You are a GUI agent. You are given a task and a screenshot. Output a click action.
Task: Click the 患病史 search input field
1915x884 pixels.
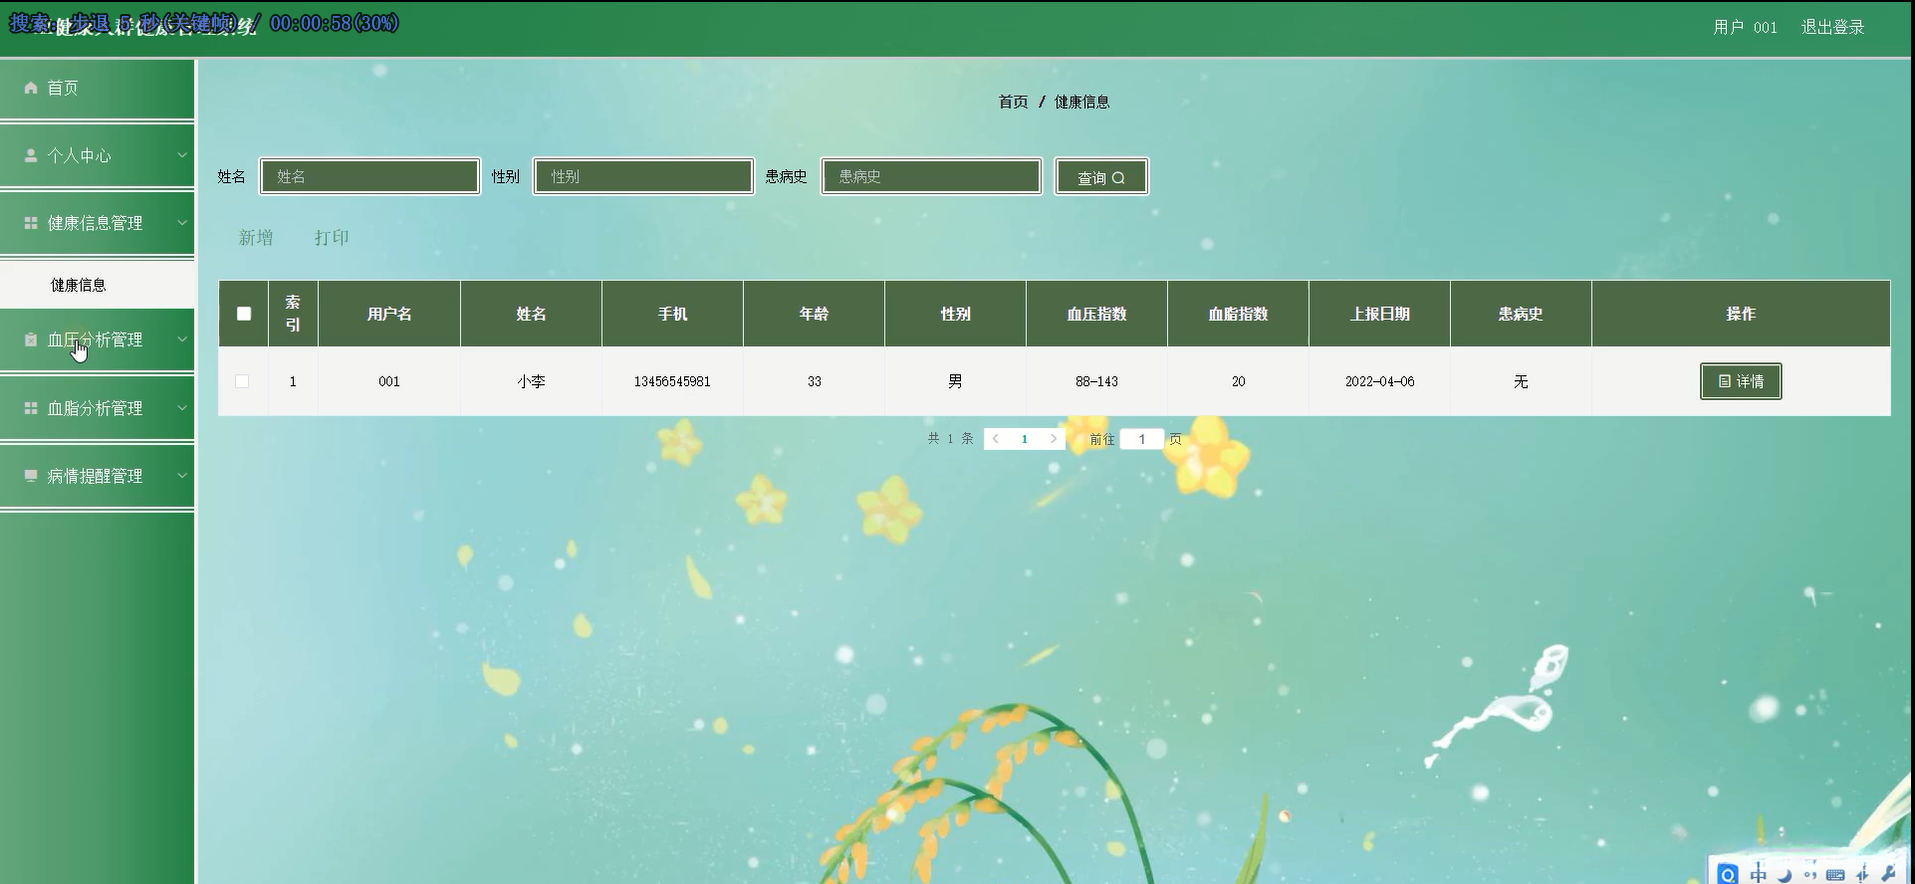pos(932,177)
